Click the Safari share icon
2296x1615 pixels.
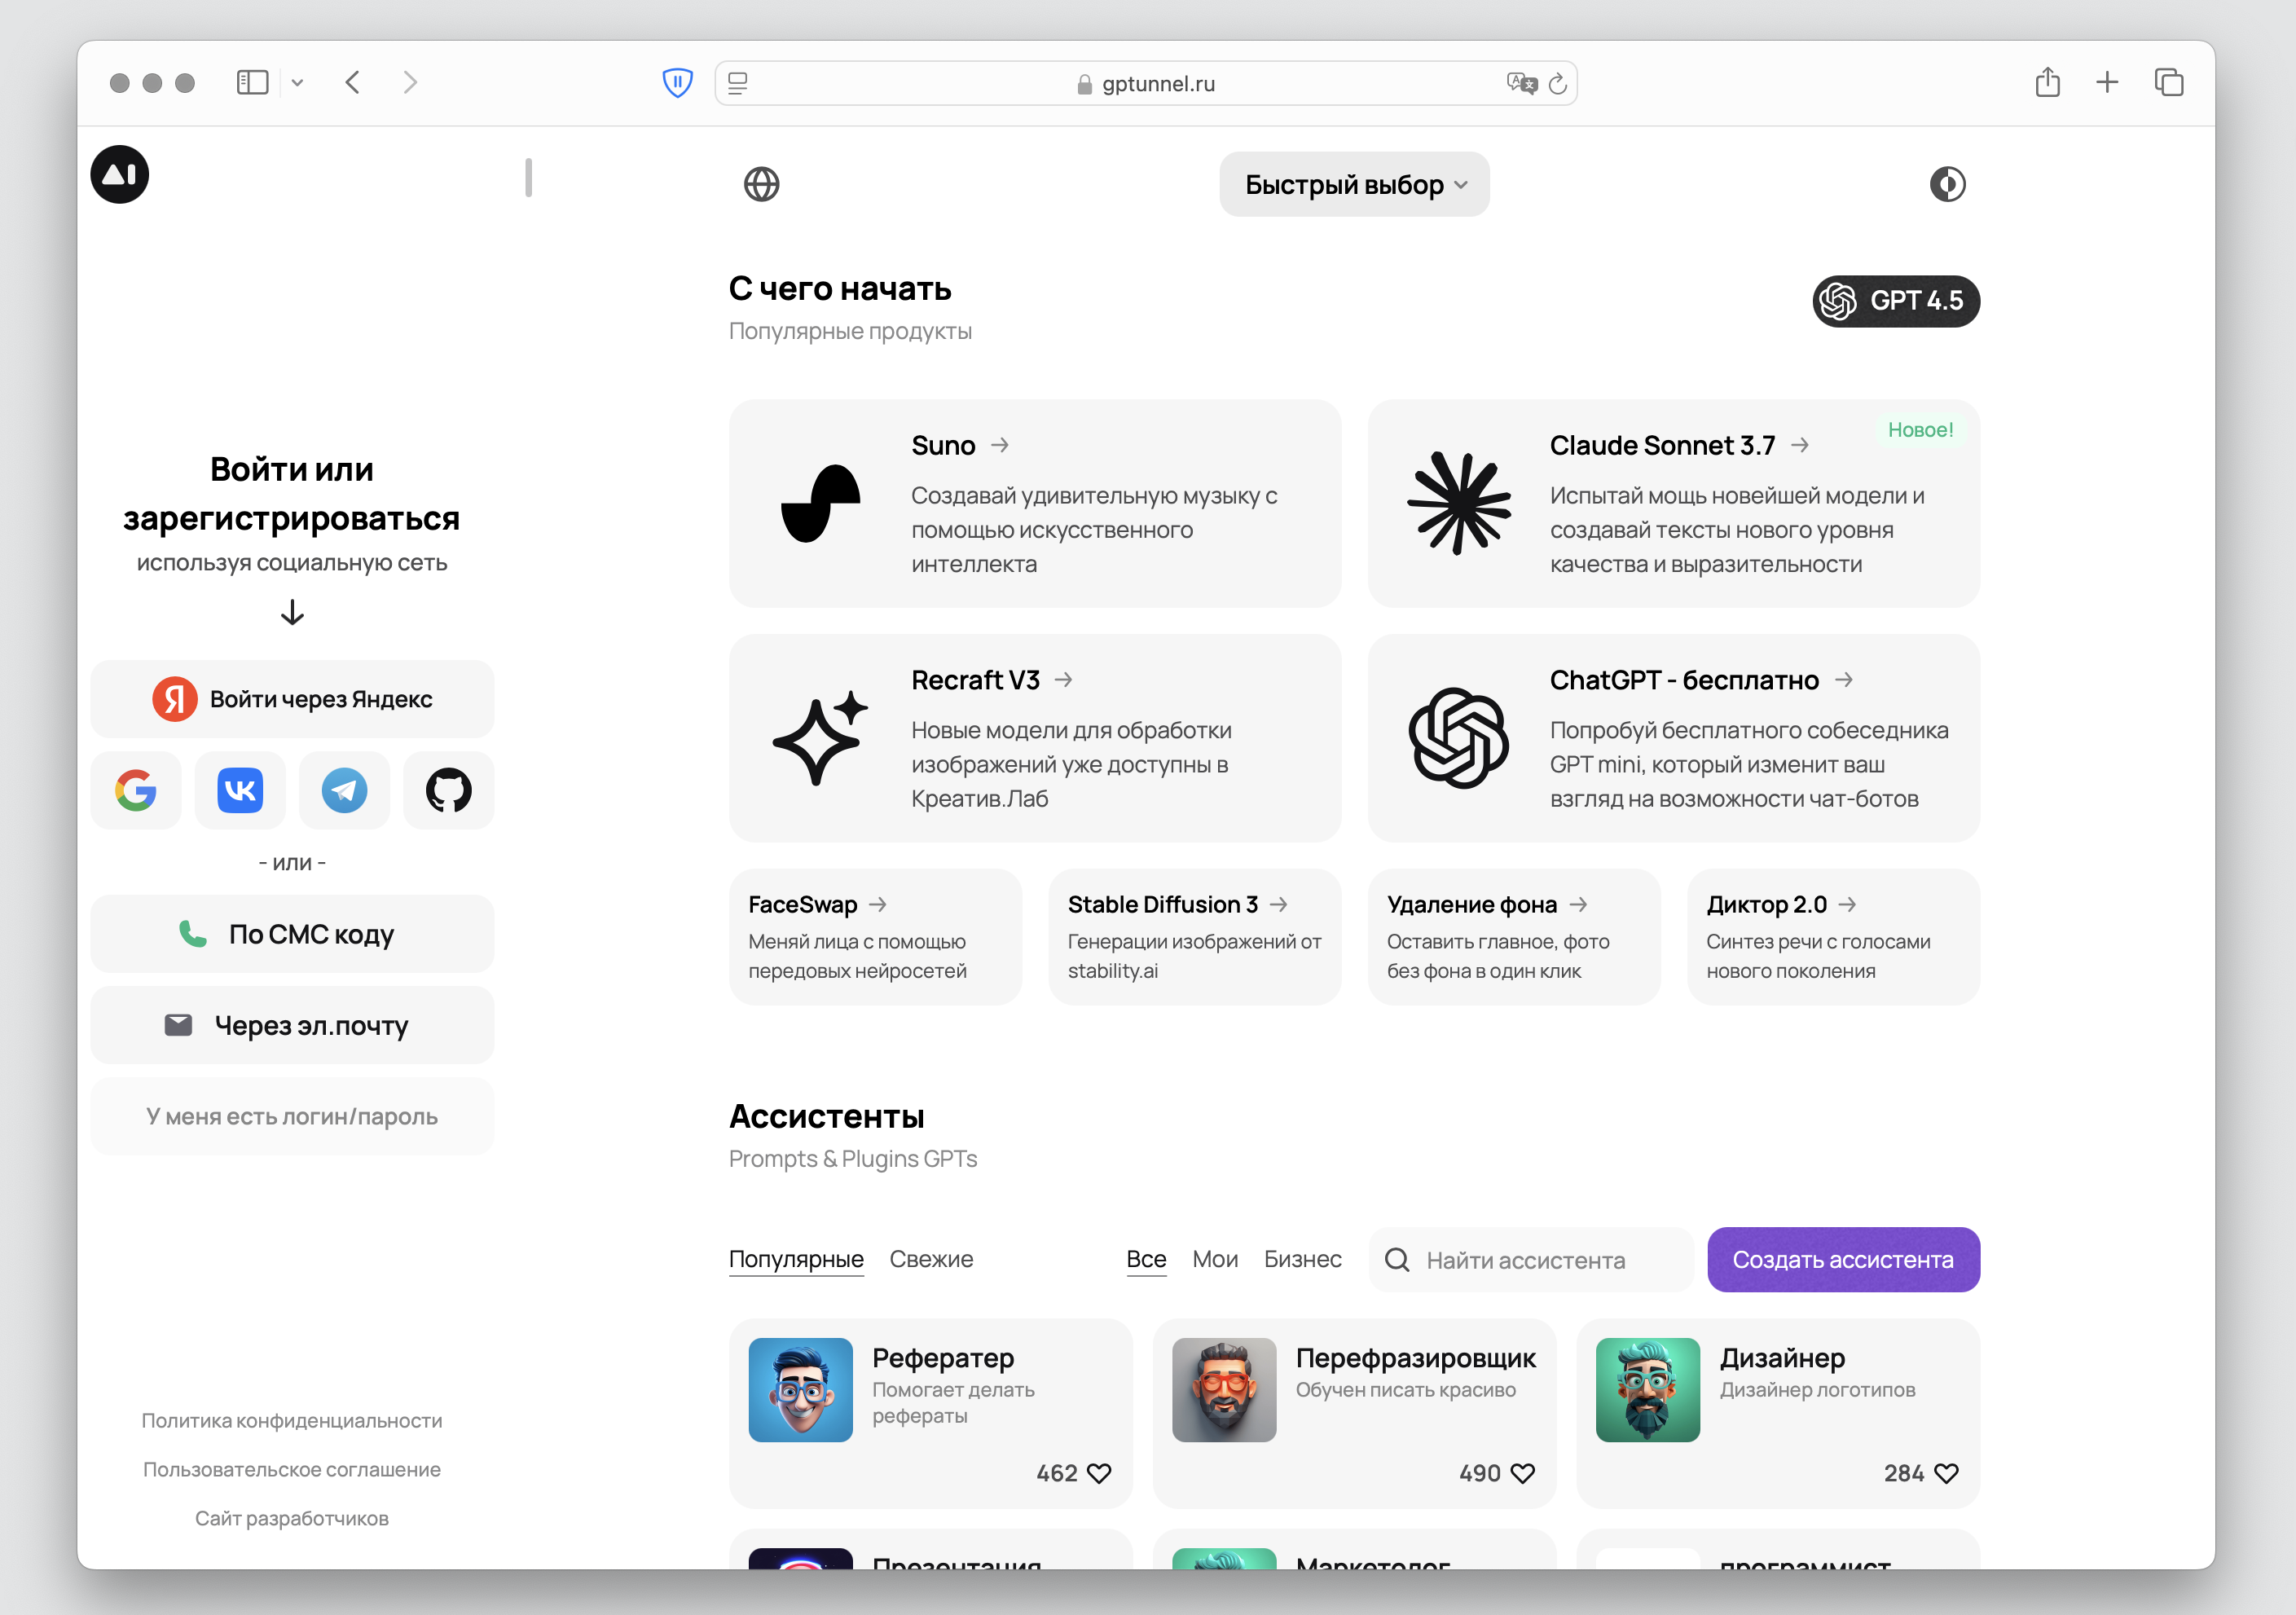2047,82
